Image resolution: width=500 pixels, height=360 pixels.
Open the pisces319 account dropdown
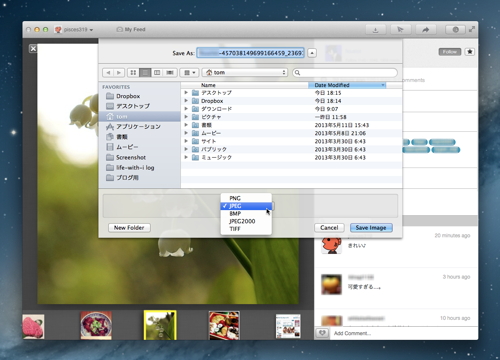point(74,30)
